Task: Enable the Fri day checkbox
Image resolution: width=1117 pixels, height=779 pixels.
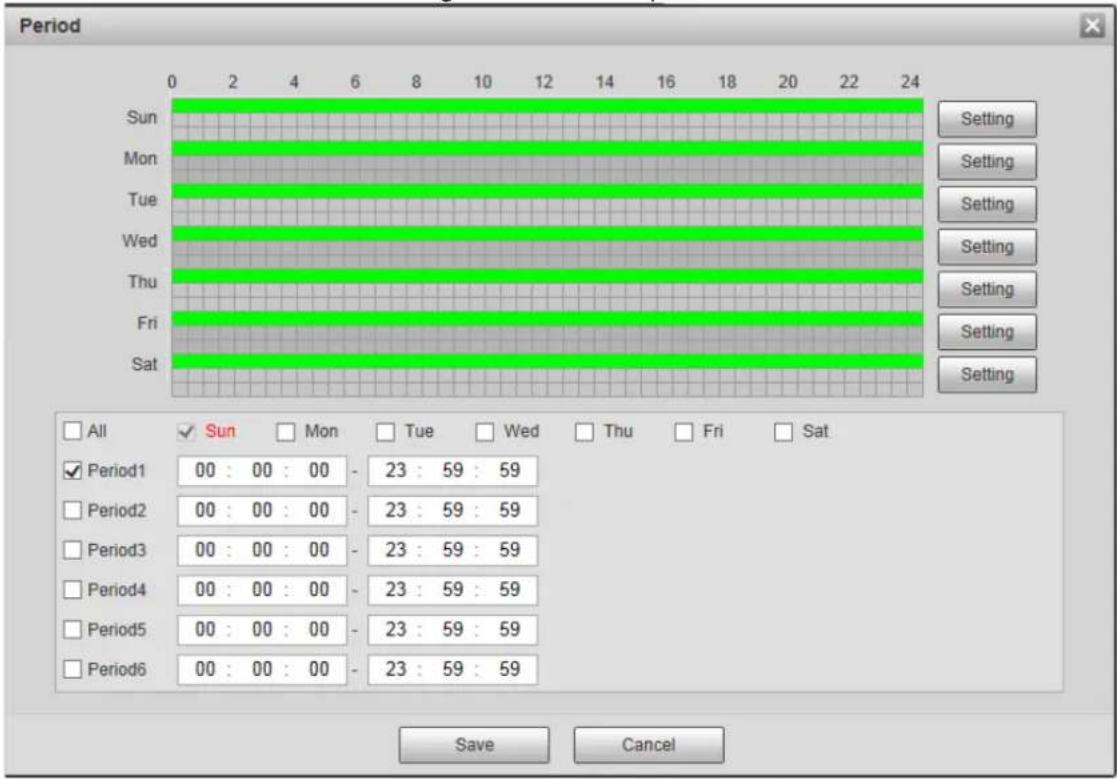Action: pyautogui.click(x=684, y=432)
